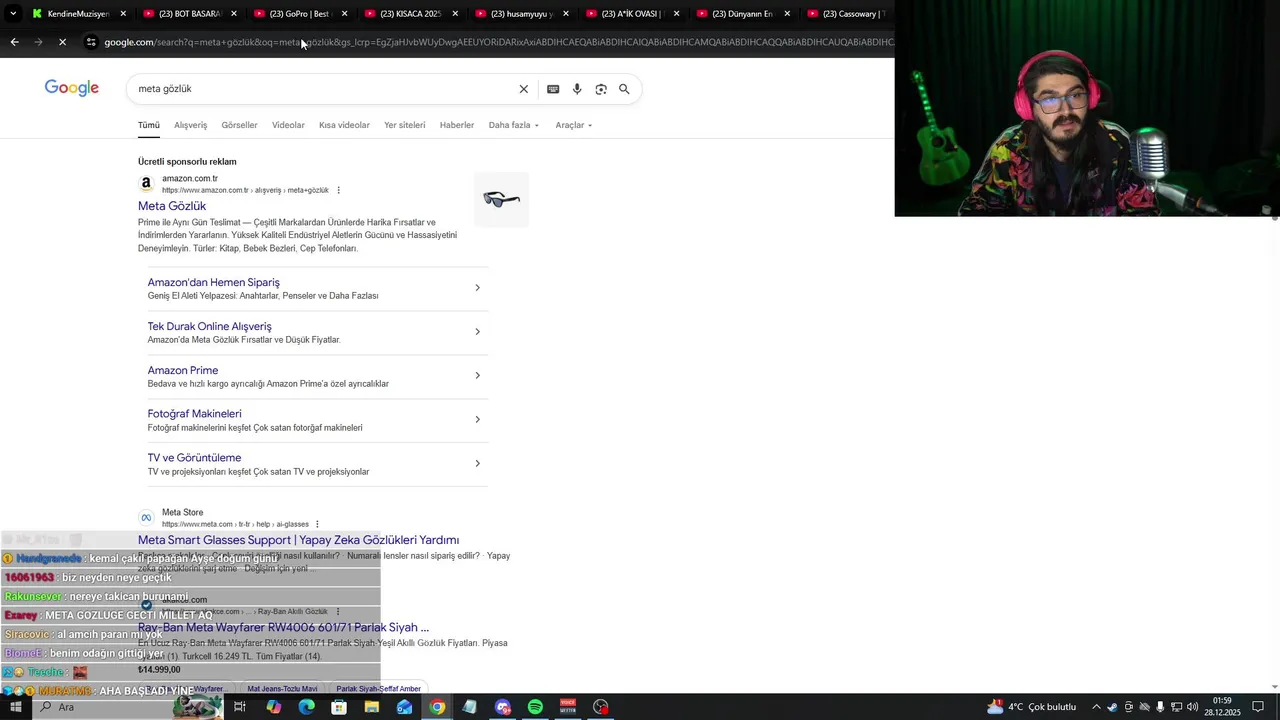
Task: Open Microsoft Store from the taskbar
Action: (339, 707)
